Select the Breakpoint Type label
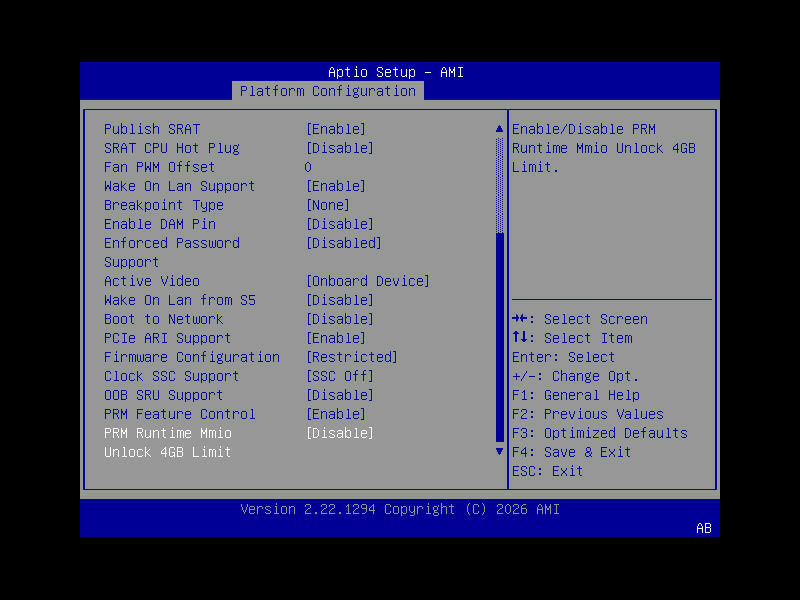Viewport: 800px width, 600px height. 164,205
